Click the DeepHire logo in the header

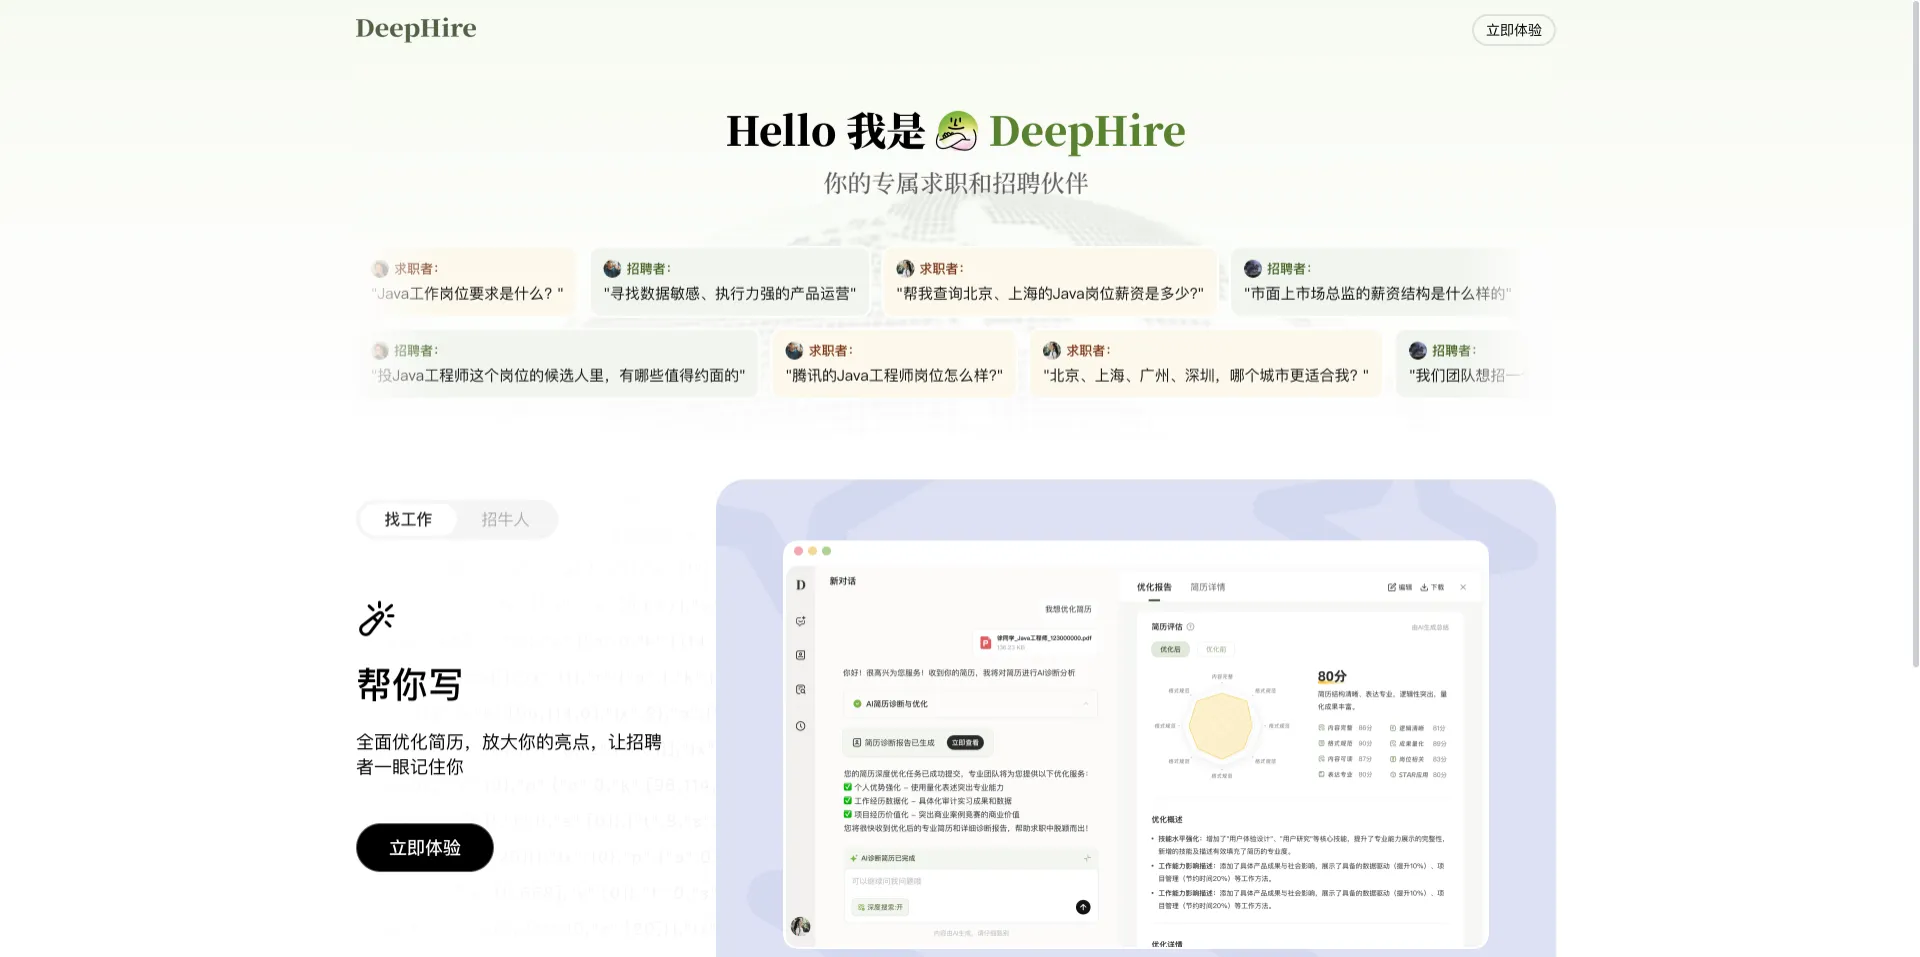click(416, 29)
